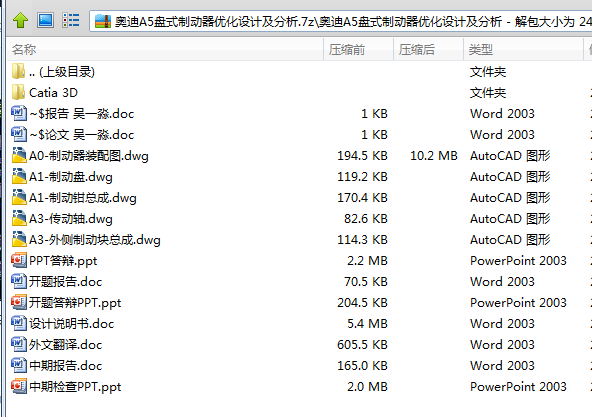The height and width of the screenshot is (417, 592).
Task: Click file name 设计说明书.doc
Action: point(71,324)
